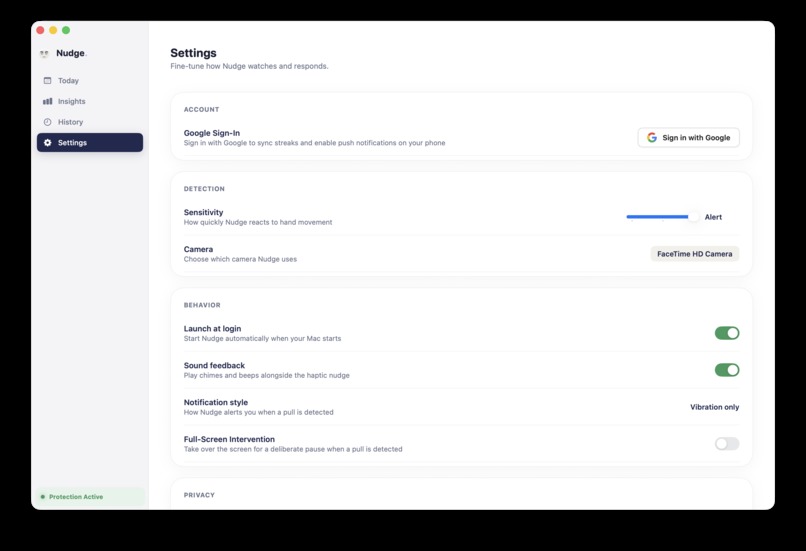Click the Sensitivity slider thumb
806x551 pixels.
tap(693, 217)
